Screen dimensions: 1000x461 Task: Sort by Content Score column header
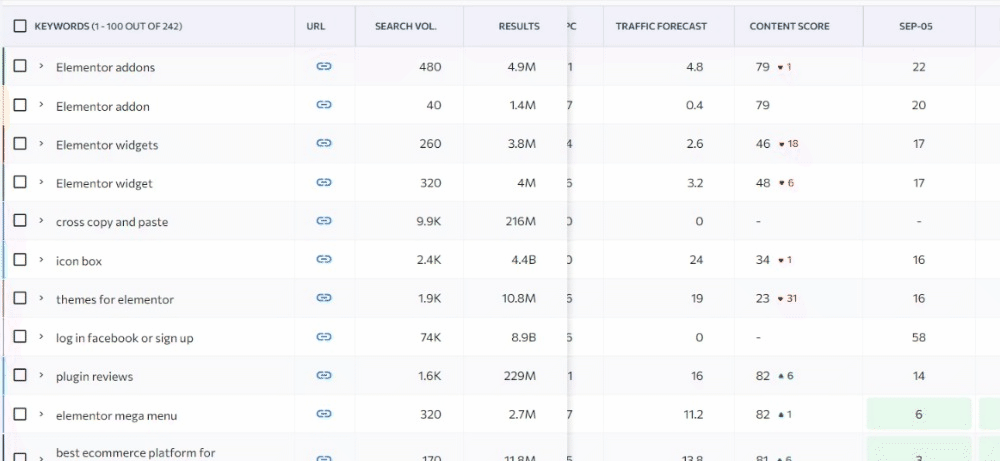790,26
